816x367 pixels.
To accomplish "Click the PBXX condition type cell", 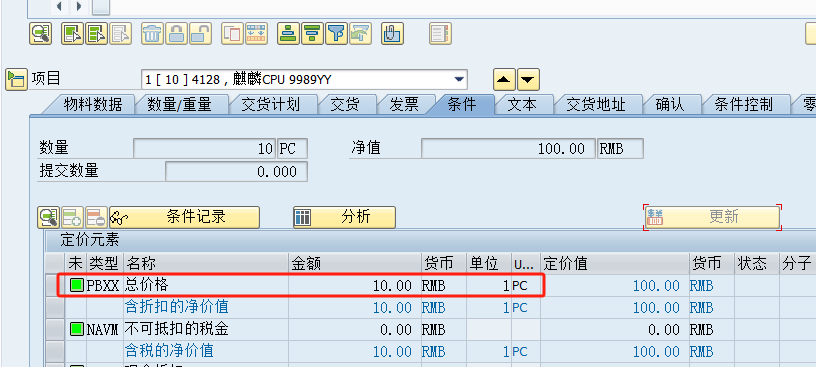I will pyautogui.click(x=104, y=285).
